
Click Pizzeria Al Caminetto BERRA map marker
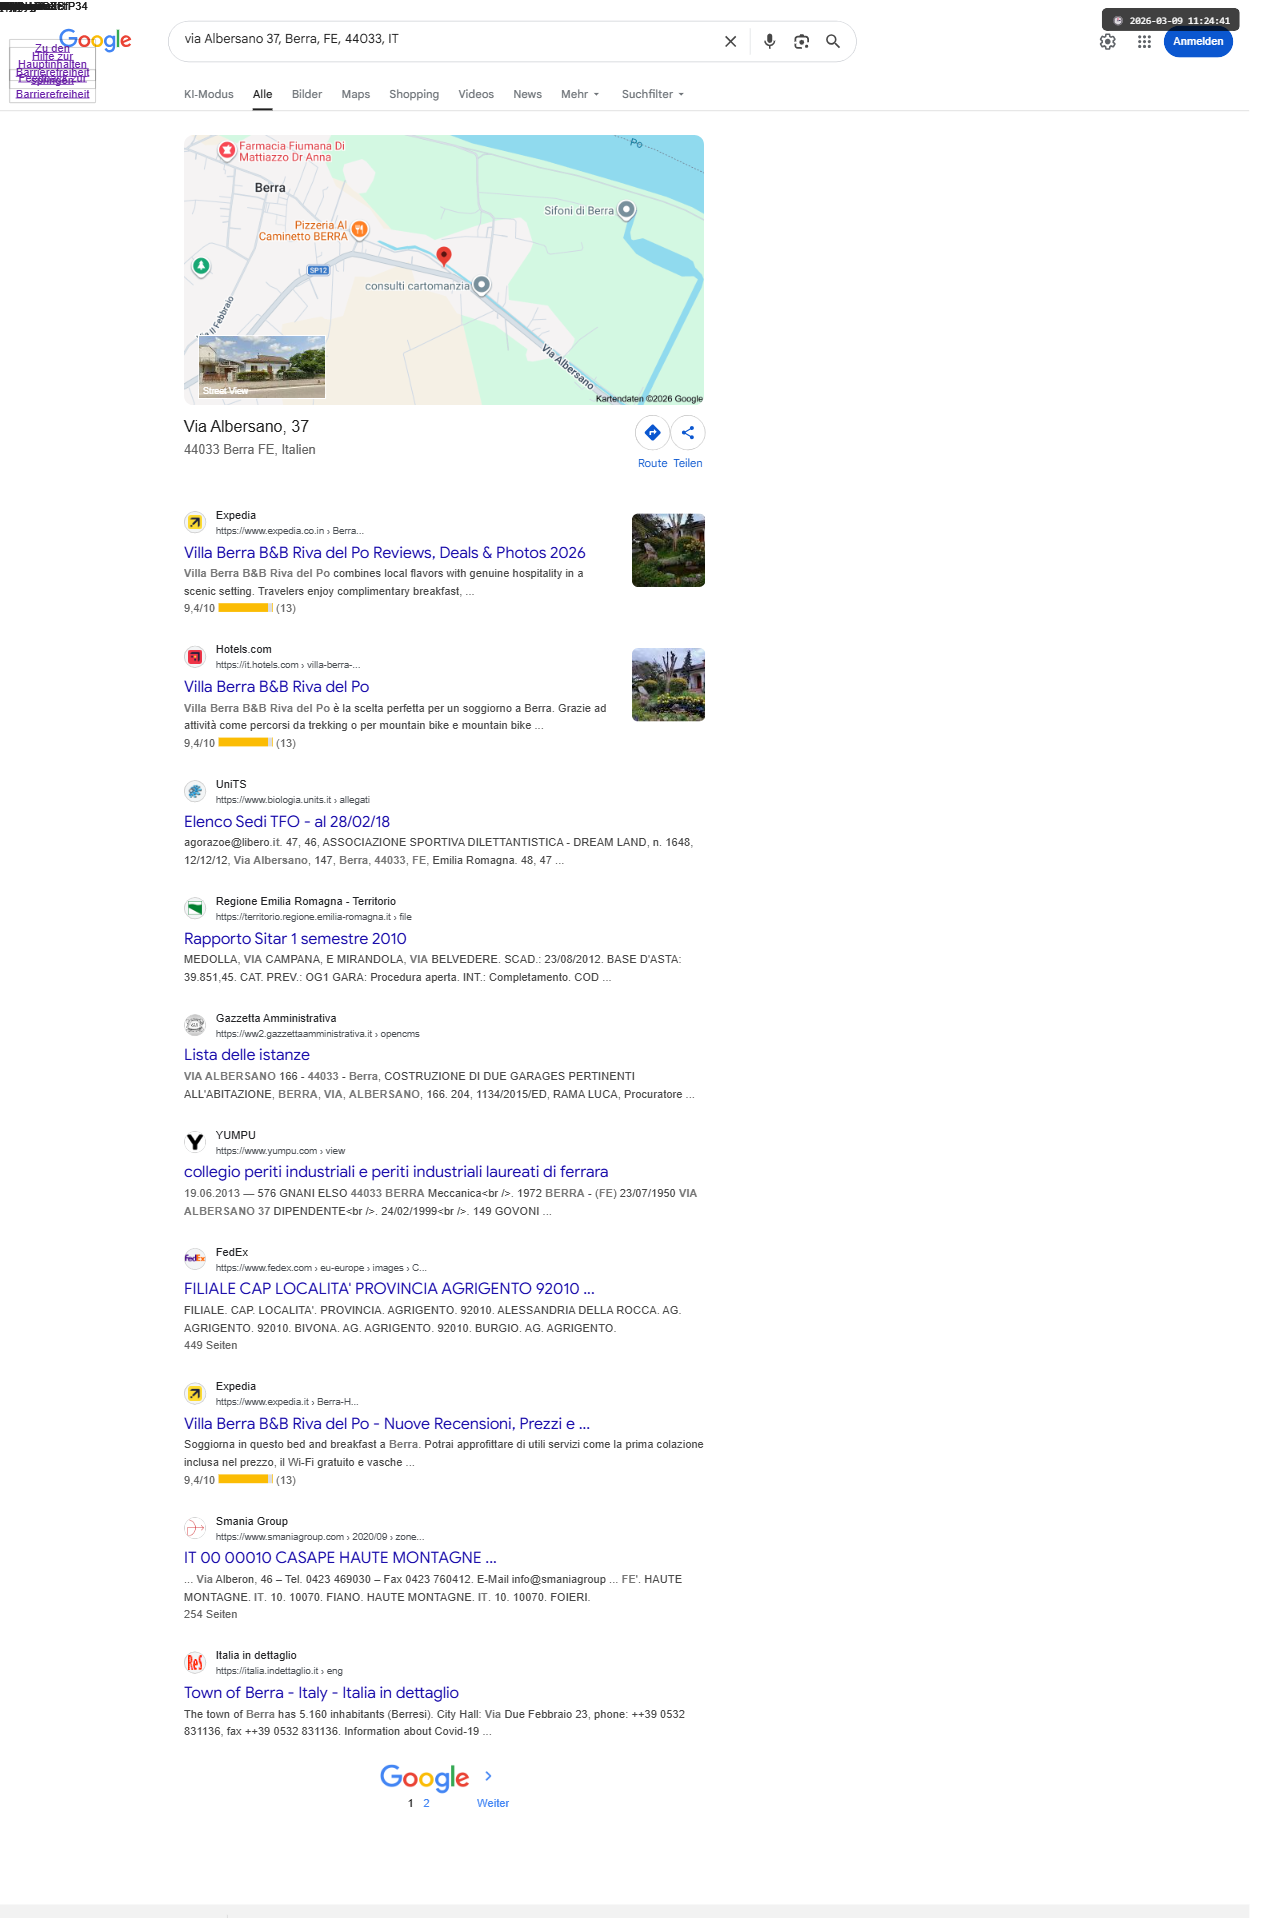(359, 230)
